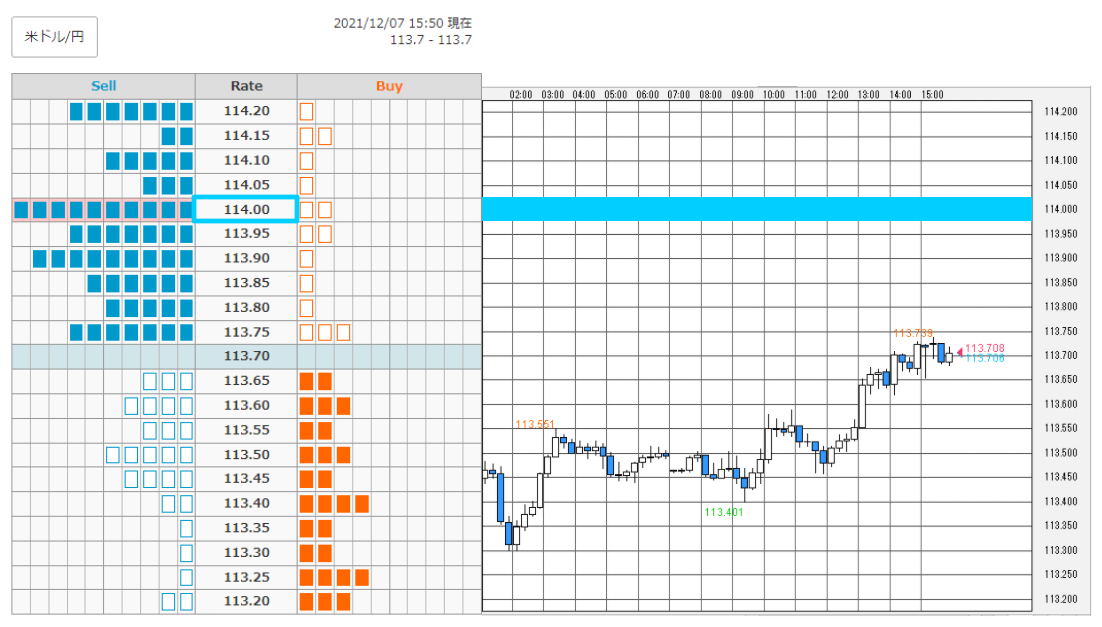Select the 113.65 rate row
This screenshot has width=1102, height=627.
[x=246, y=381]
